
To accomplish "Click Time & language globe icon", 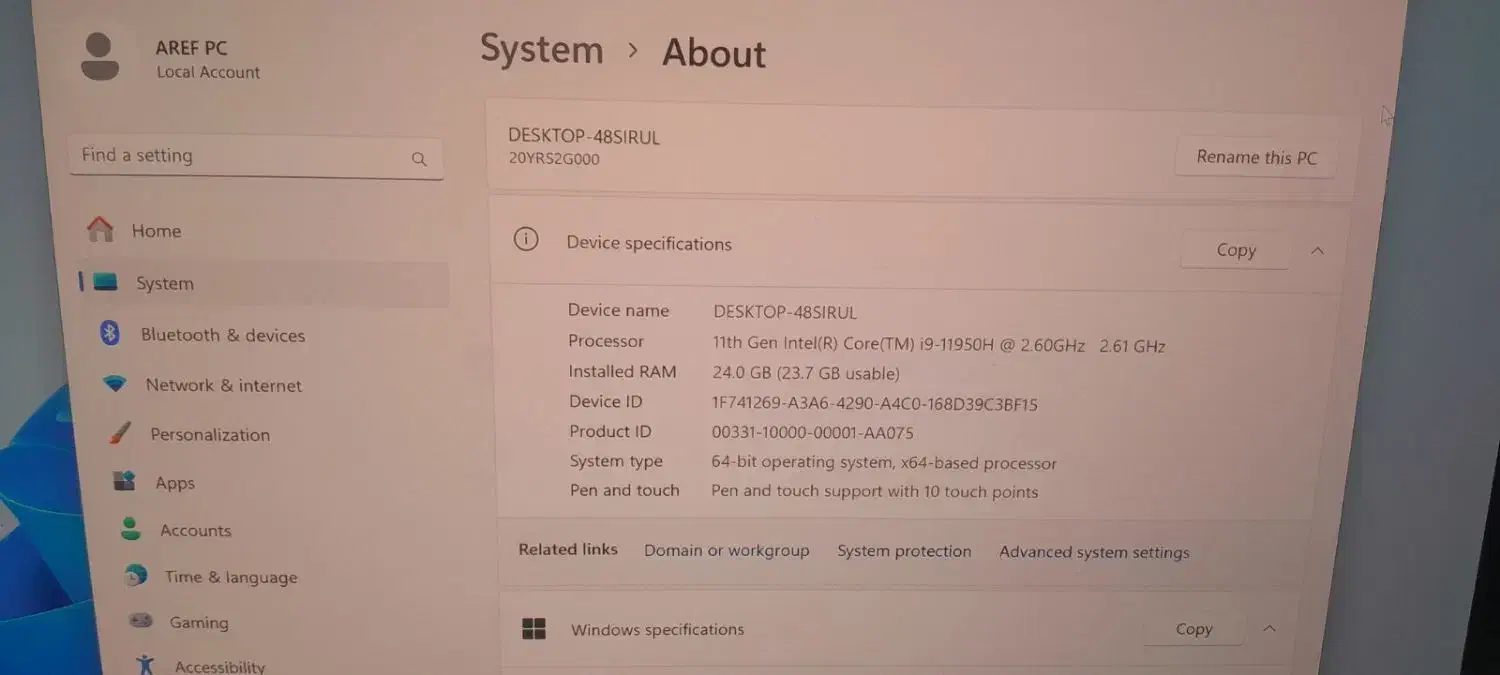I will click(x=136, y=576).
